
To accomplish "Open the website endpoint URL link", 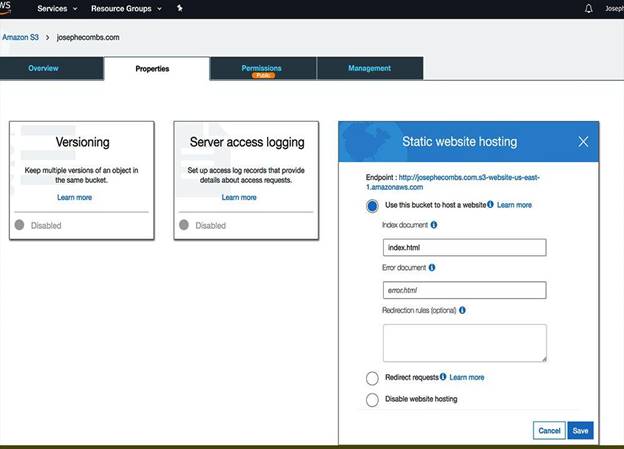I will (453, 182).
